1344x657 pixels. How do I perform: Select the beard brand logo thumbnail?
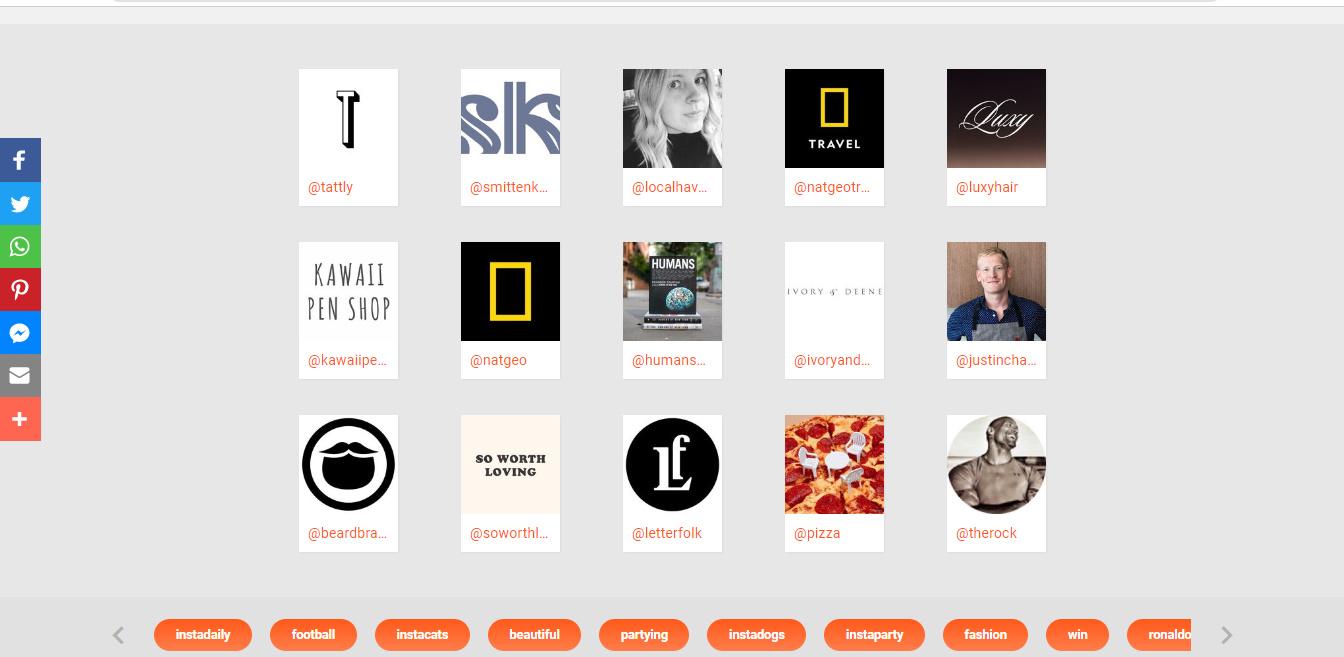point(348,464)
